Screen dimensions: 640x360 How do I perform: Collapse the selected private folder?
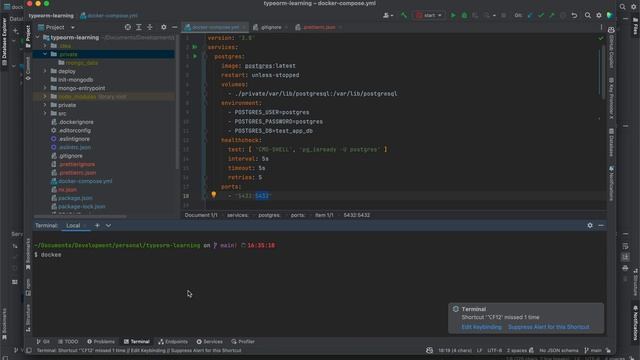(x=45, y=54)
